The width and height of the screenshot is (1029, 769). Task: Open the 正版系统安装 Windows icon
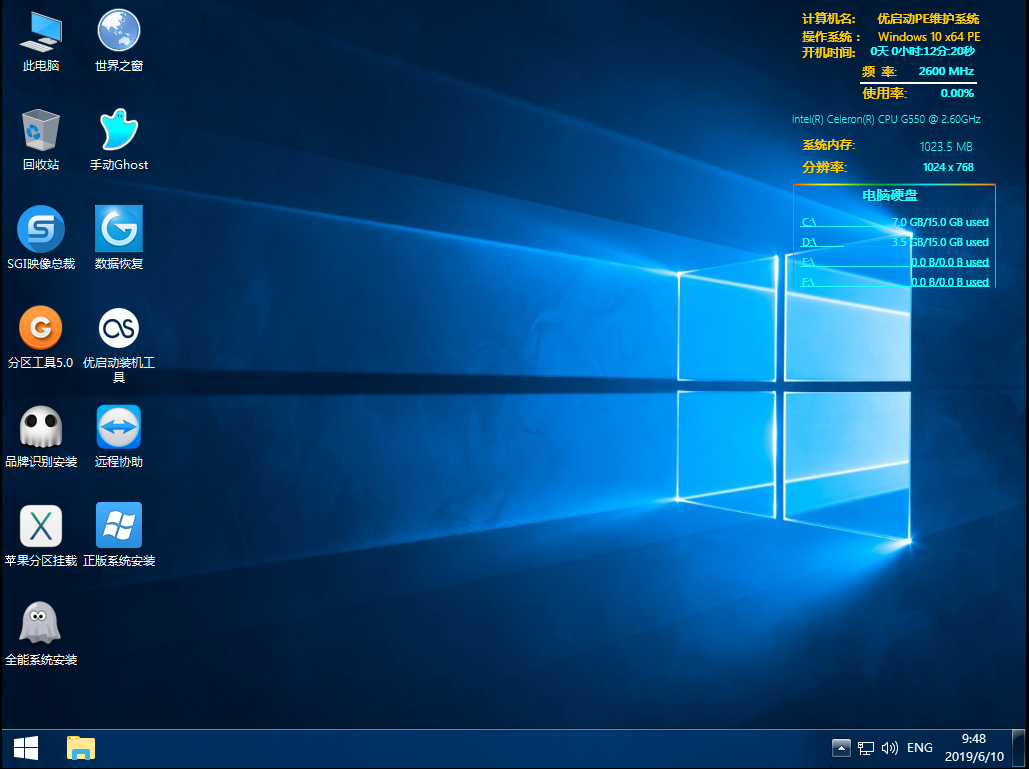(x=119, y=536)
